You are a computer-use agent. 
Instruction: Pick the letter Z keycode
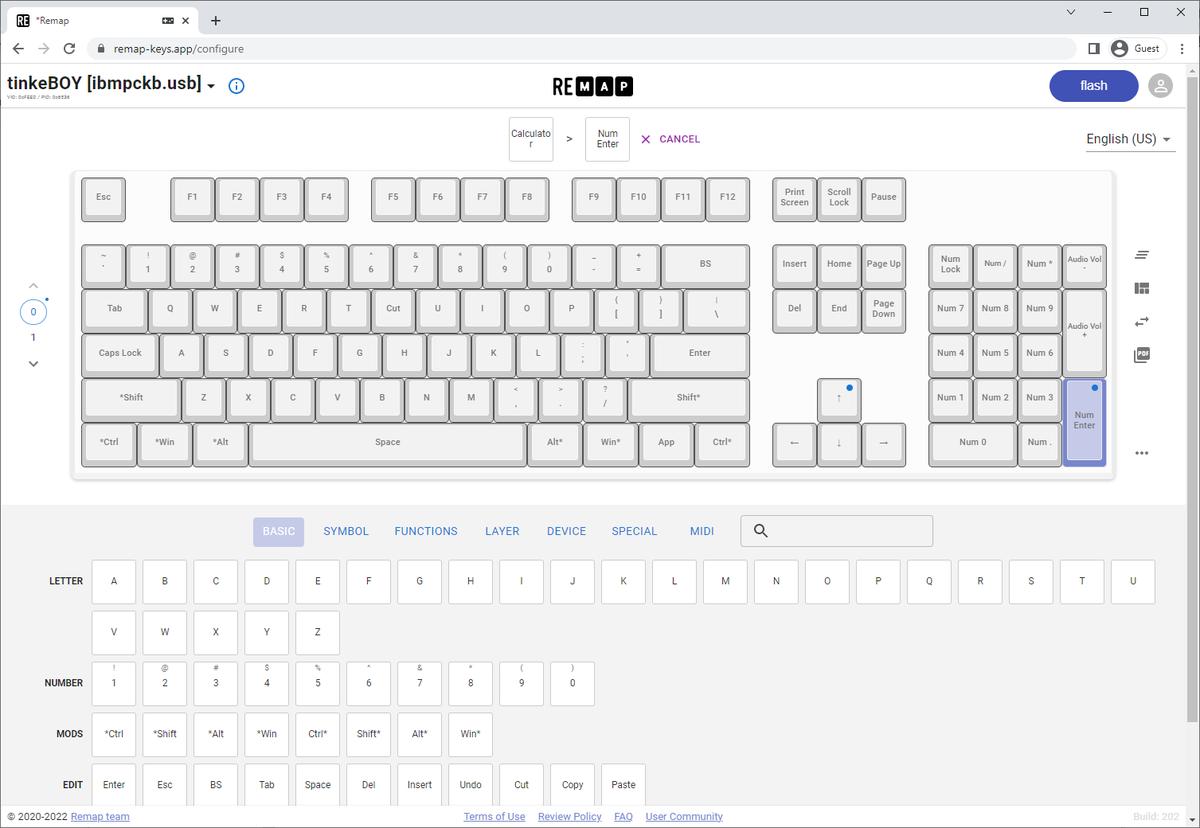click(317, 632)
